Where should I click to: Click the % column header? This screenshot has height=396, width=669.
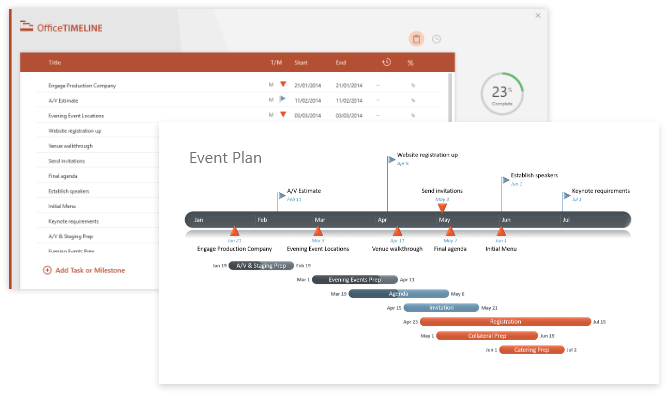coord(410,63)
